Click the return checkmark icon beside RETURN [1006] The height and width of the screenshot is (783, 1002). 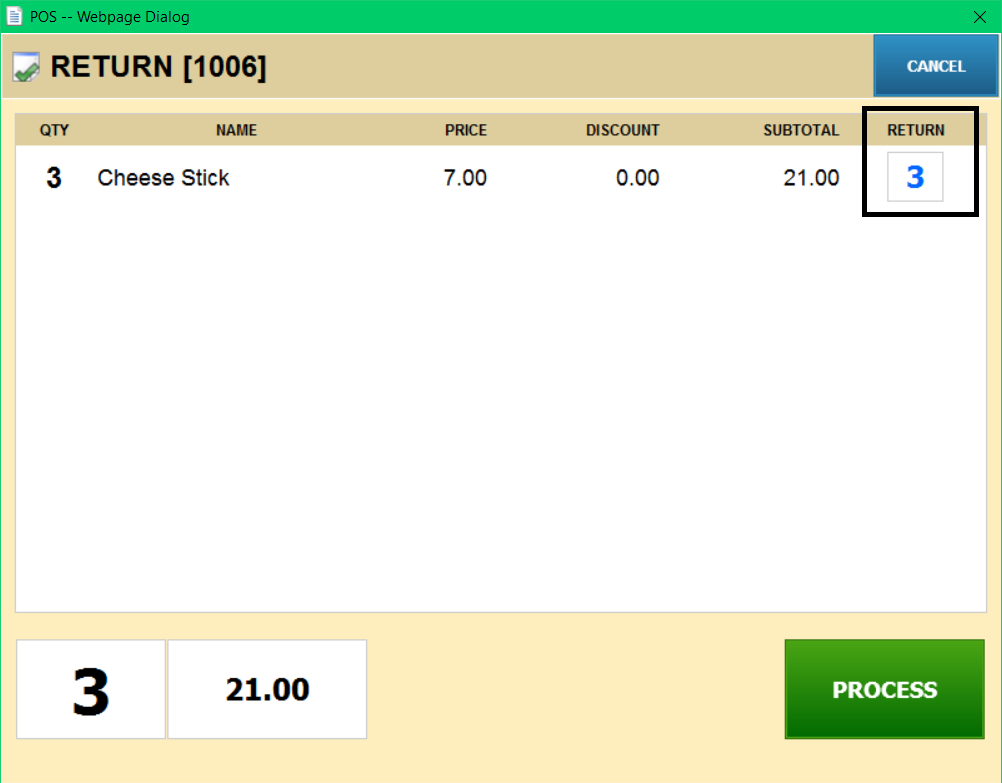point(26,67)
